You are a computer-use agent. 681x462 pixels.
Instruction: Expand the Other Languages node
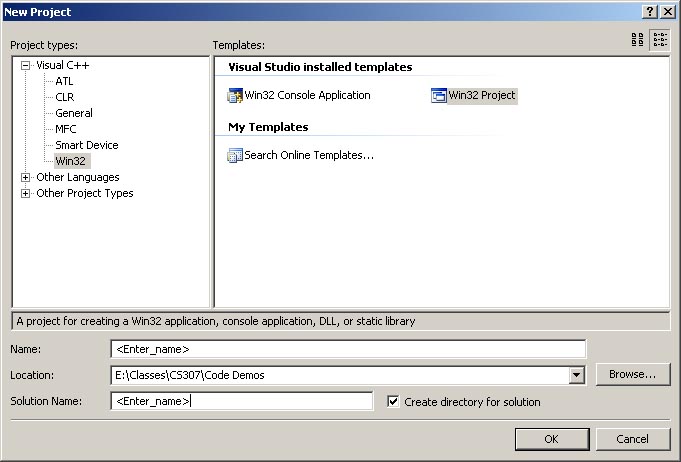point(26,177)
